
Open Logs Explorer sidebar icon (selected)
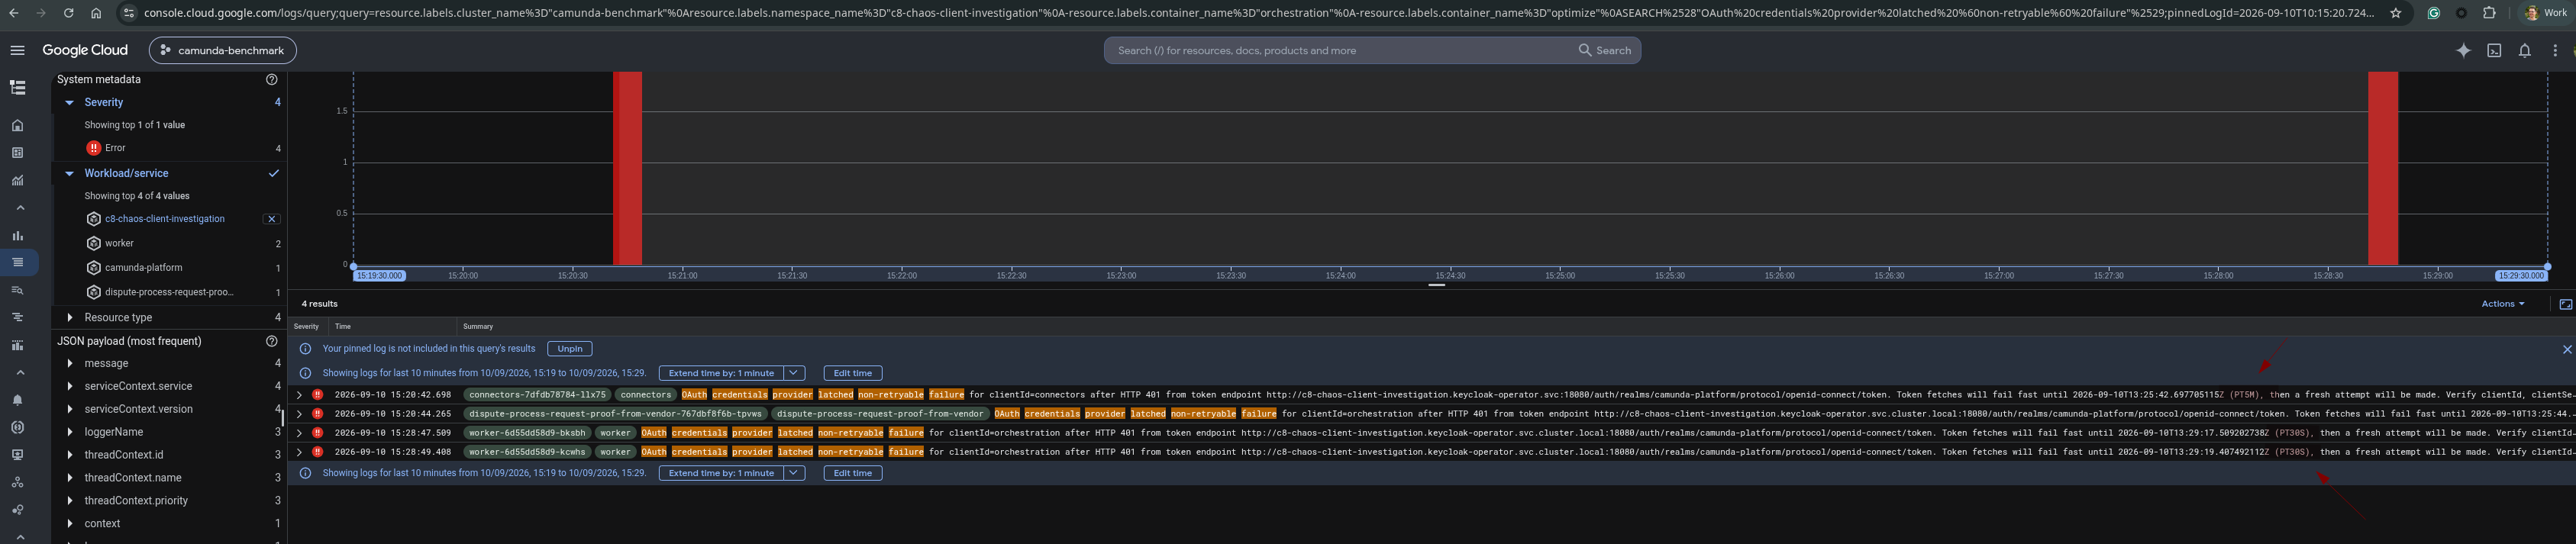tap(18, 262)
